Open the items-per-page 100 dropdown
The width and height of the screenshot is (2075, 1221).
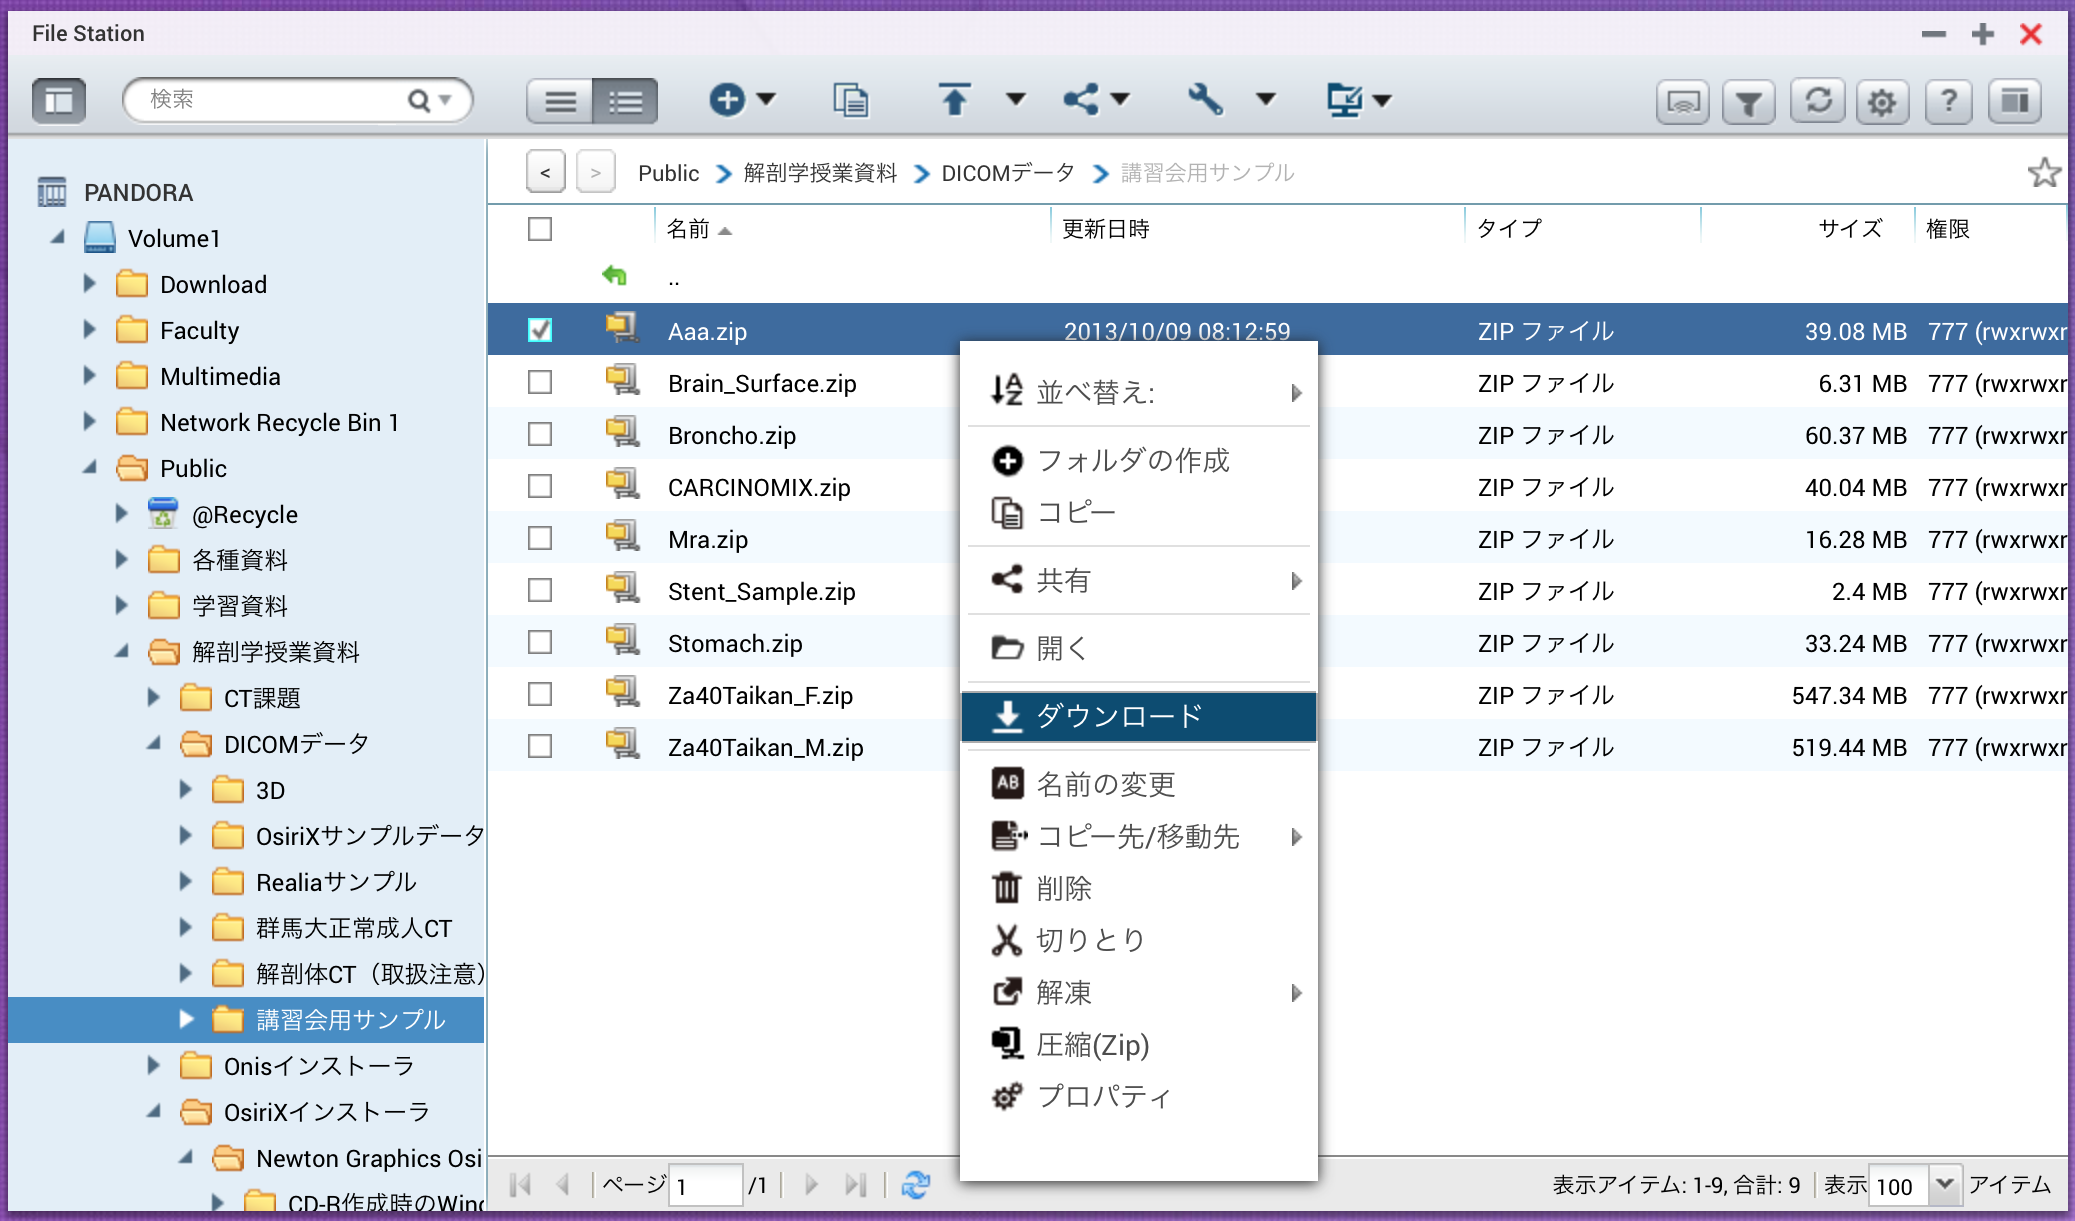(1944, 1185)
